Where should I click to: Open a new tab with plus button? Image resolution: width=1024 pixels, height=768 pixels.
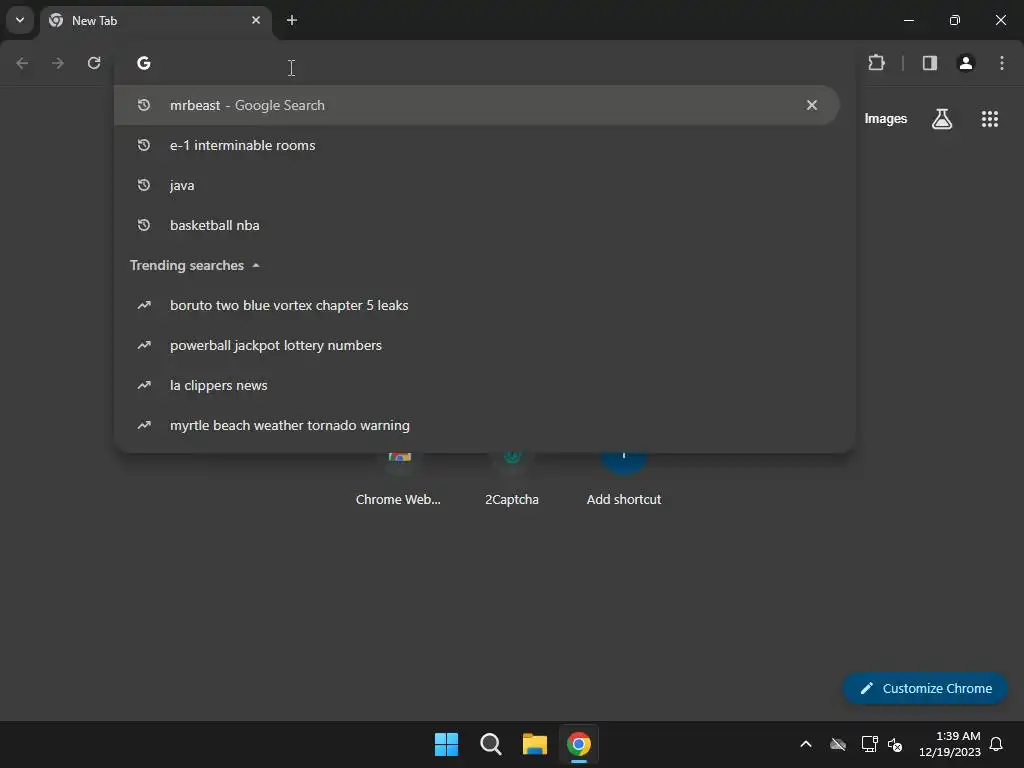point(292,20)
